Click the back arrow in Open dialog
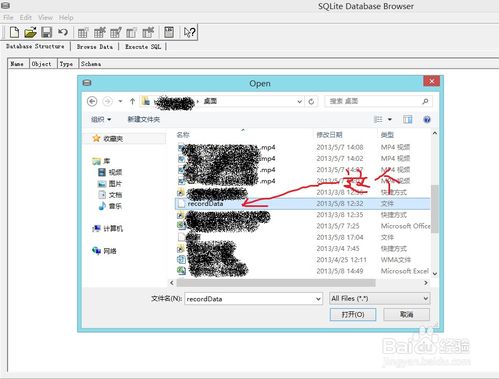499x379 pixels. click(x=92, y=101)
